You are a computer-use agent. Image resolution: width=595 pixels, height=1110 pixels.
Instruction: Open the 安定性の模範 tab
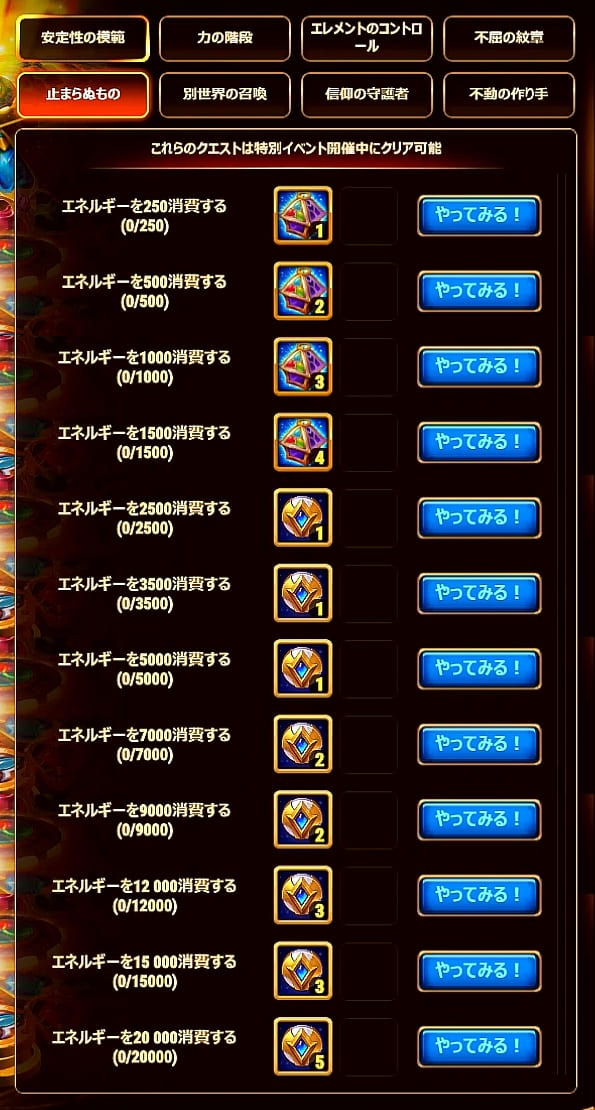coord(83,38)
